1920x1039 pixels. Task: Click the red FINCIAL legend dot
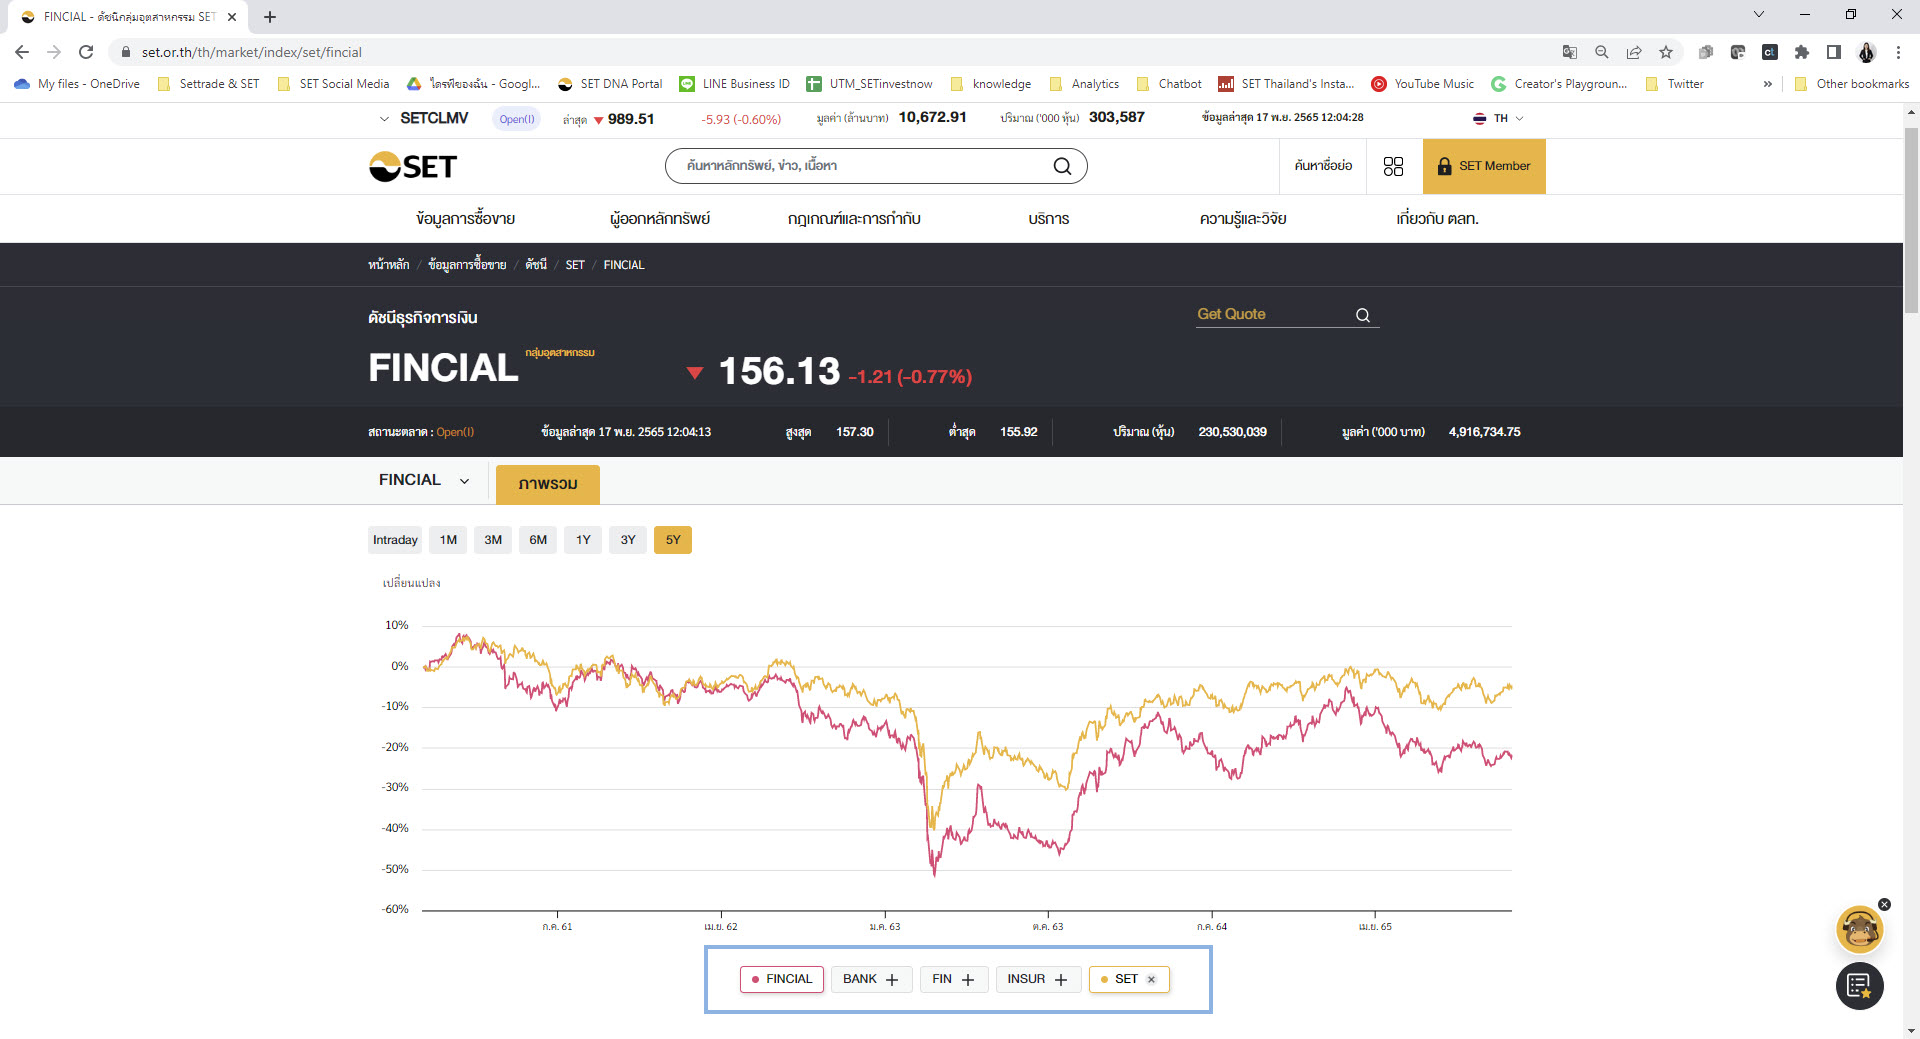coord(754,980)
